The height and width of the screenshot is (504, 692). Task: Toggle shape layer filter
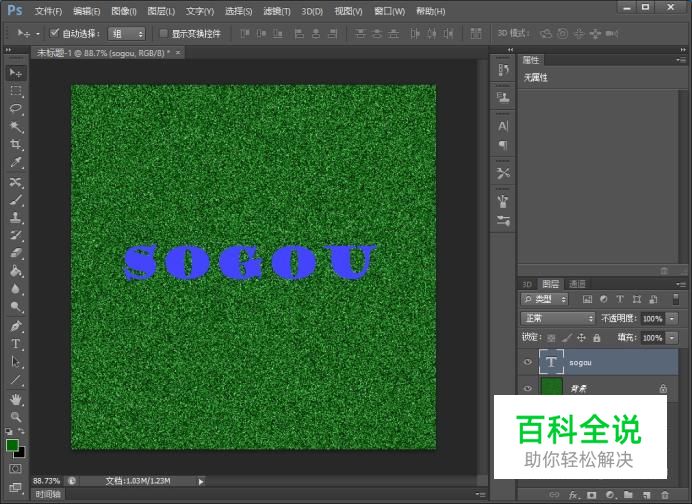(636, 299)
